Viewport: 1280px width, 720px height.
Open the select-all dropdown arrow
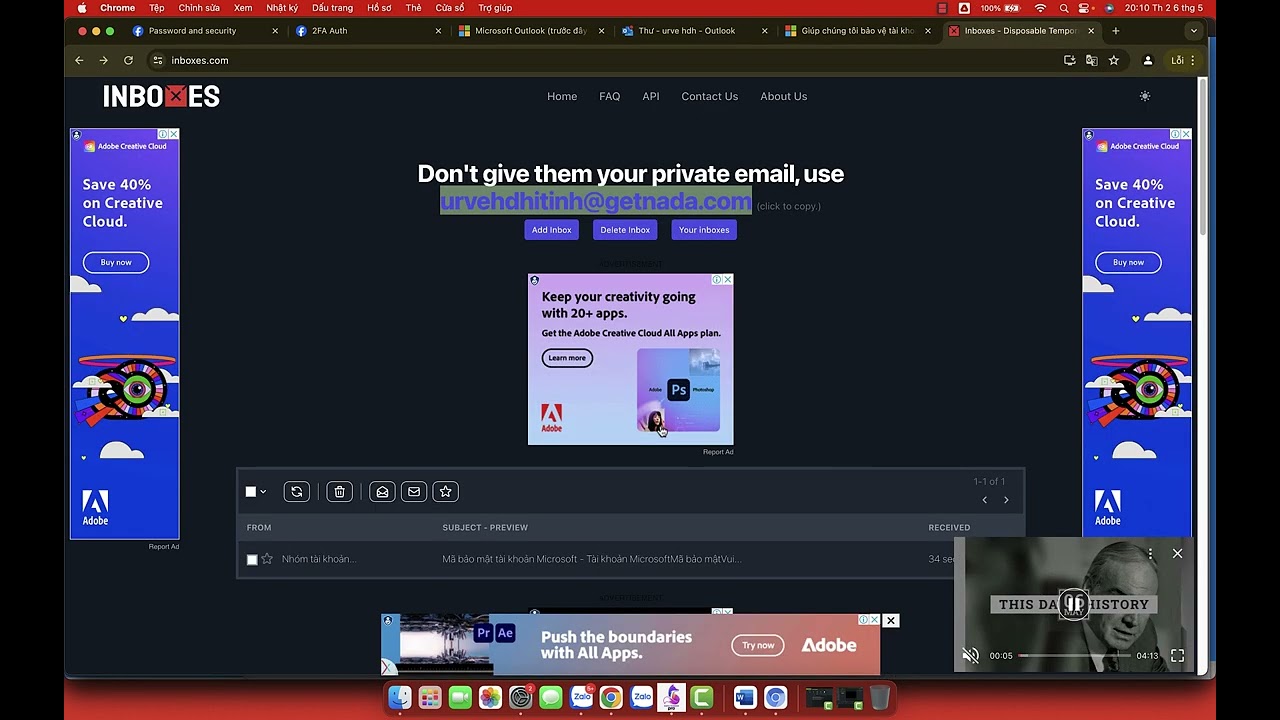pyautogui.click(x=263, y=492)
